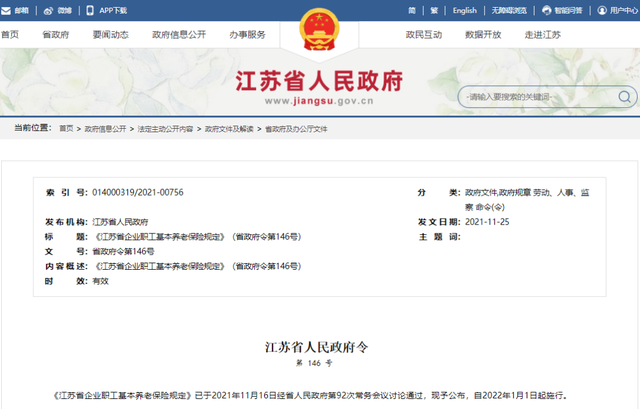Switch language to English
This screenshot has width=640, height=409.
point(464,11)
